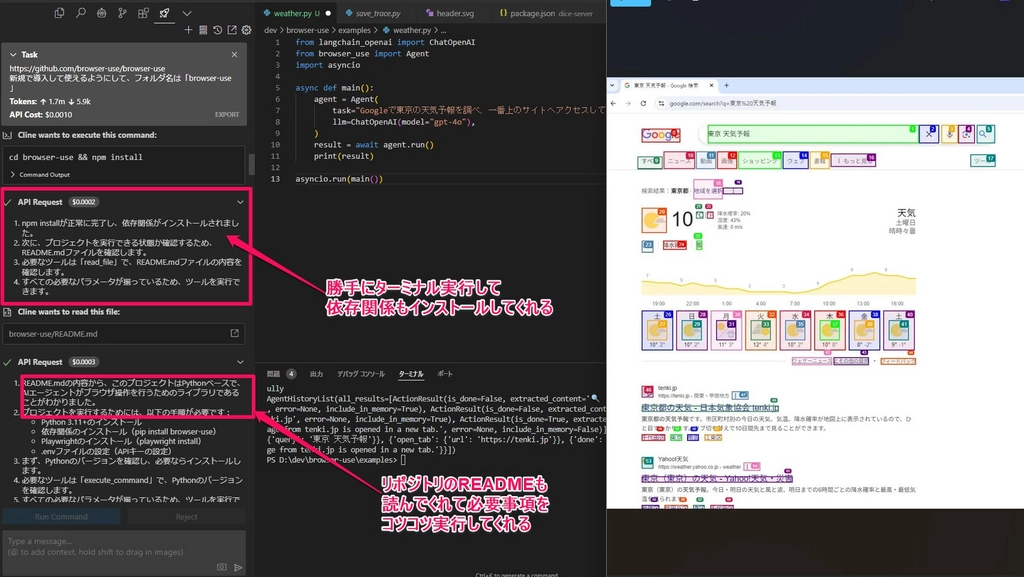The height and width of the screenshot is (577, 1024).
Task: Select the 火 daily forecast tile
Action: pyautogui.click(x=760, y=330)
